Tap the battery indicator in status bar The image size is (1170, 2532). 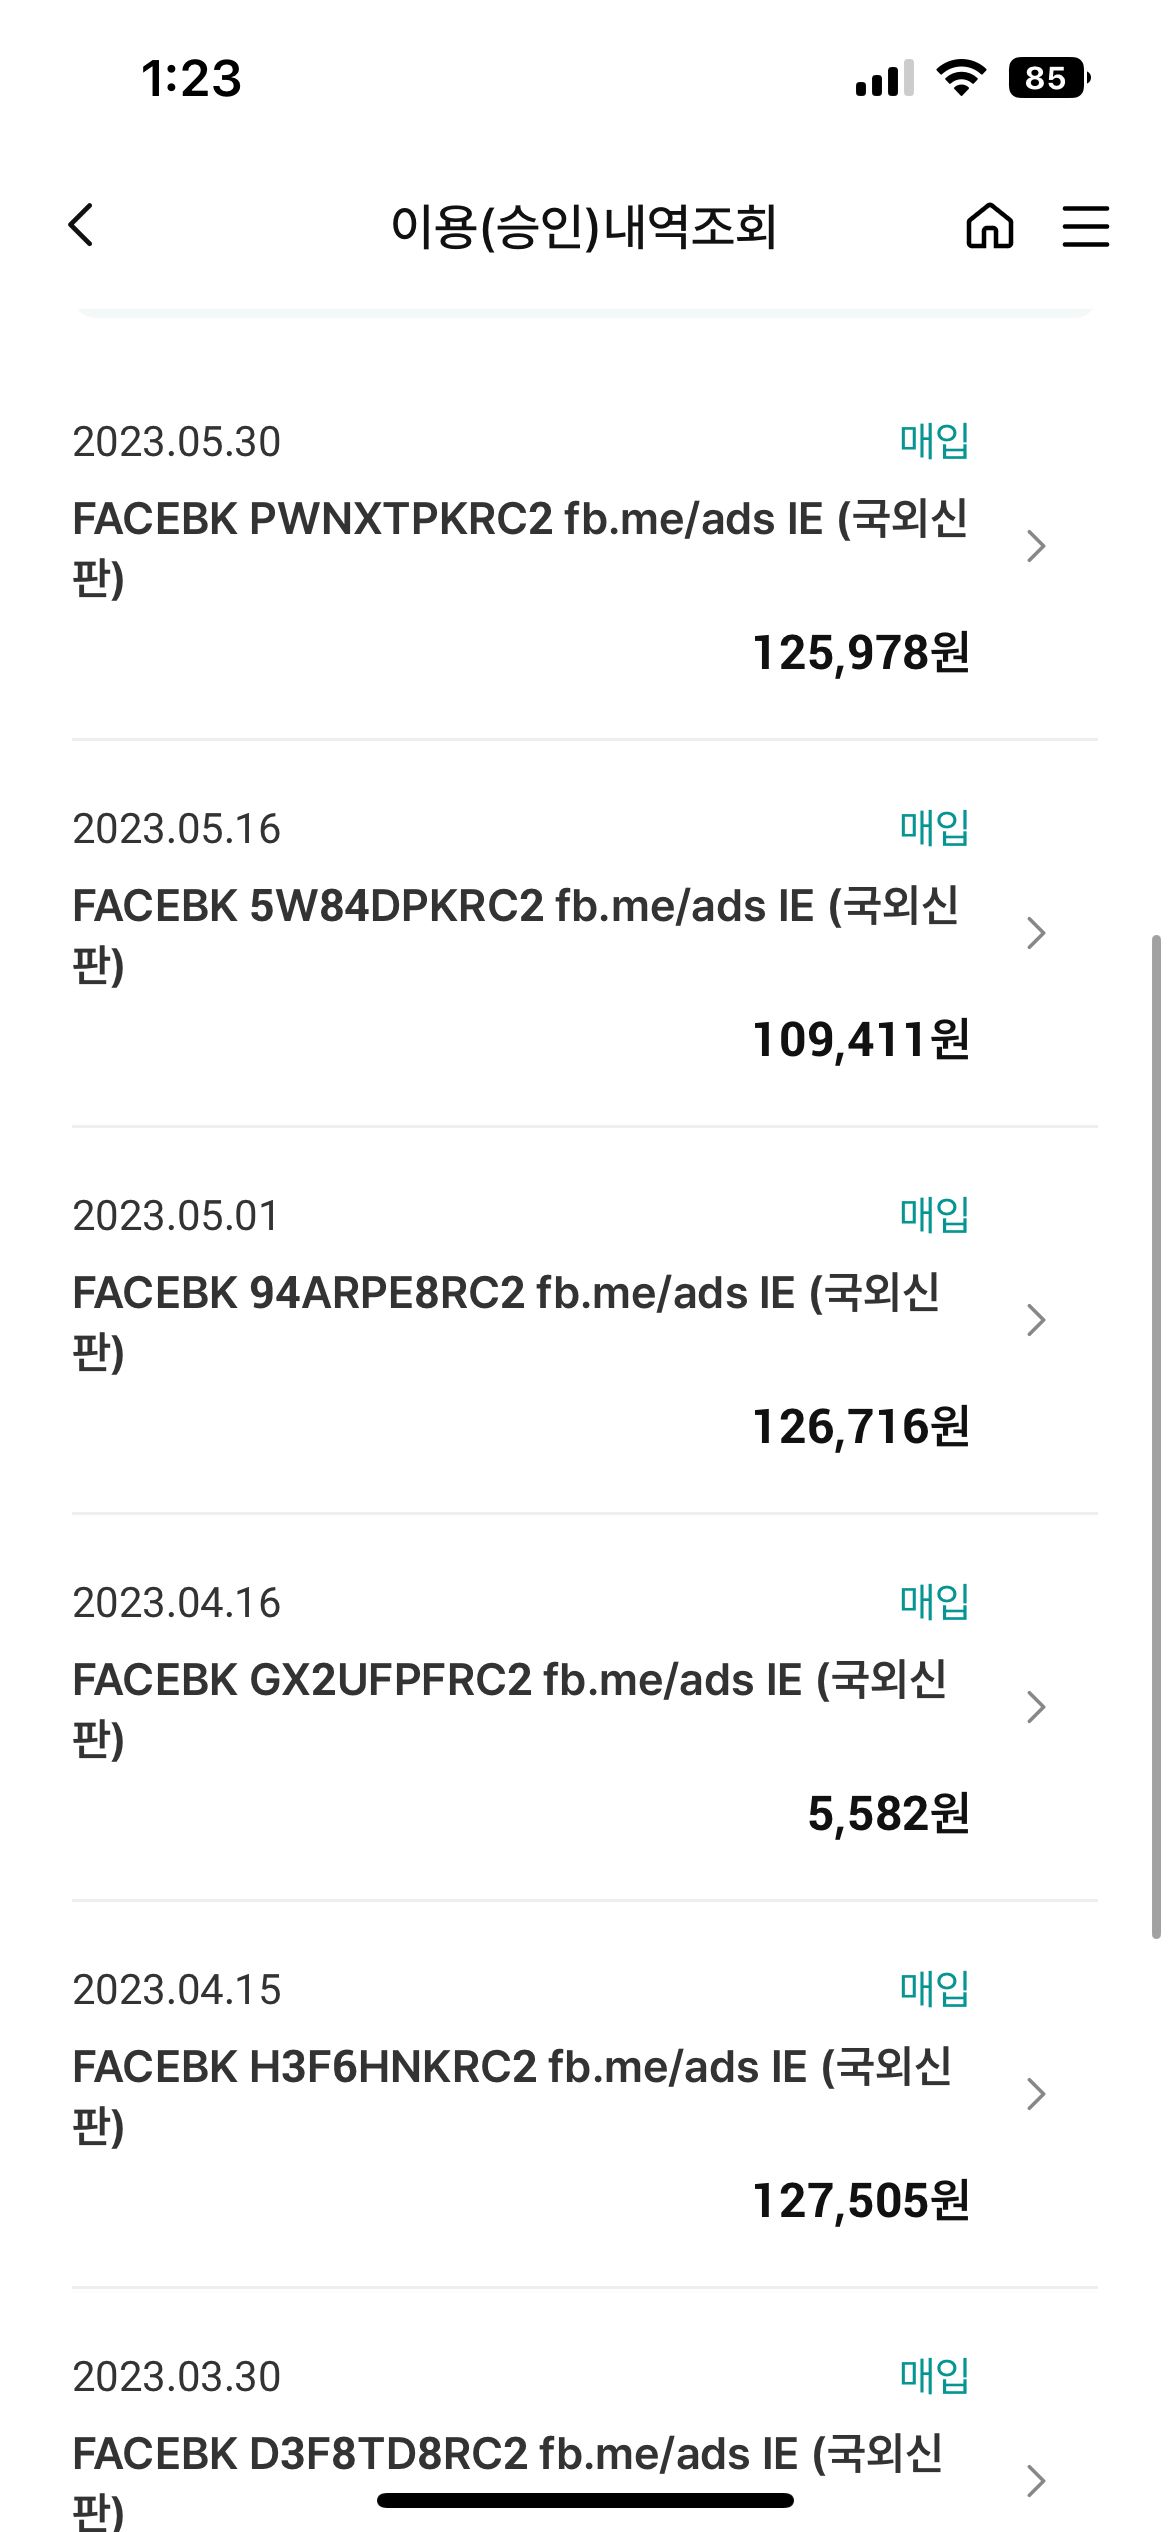click(x=1049, y=78)
